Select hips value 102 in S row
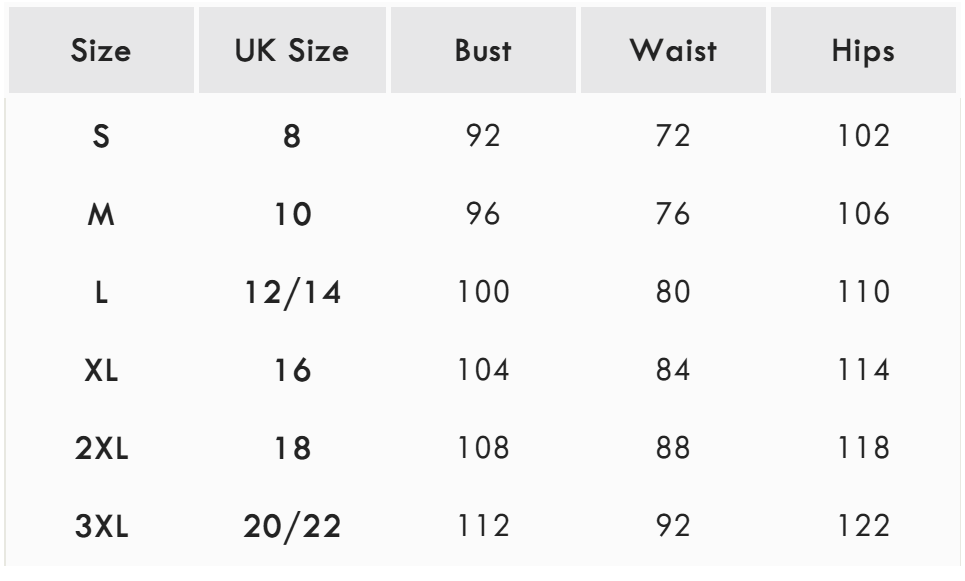The image size is (965, 581). pos(861,135)
